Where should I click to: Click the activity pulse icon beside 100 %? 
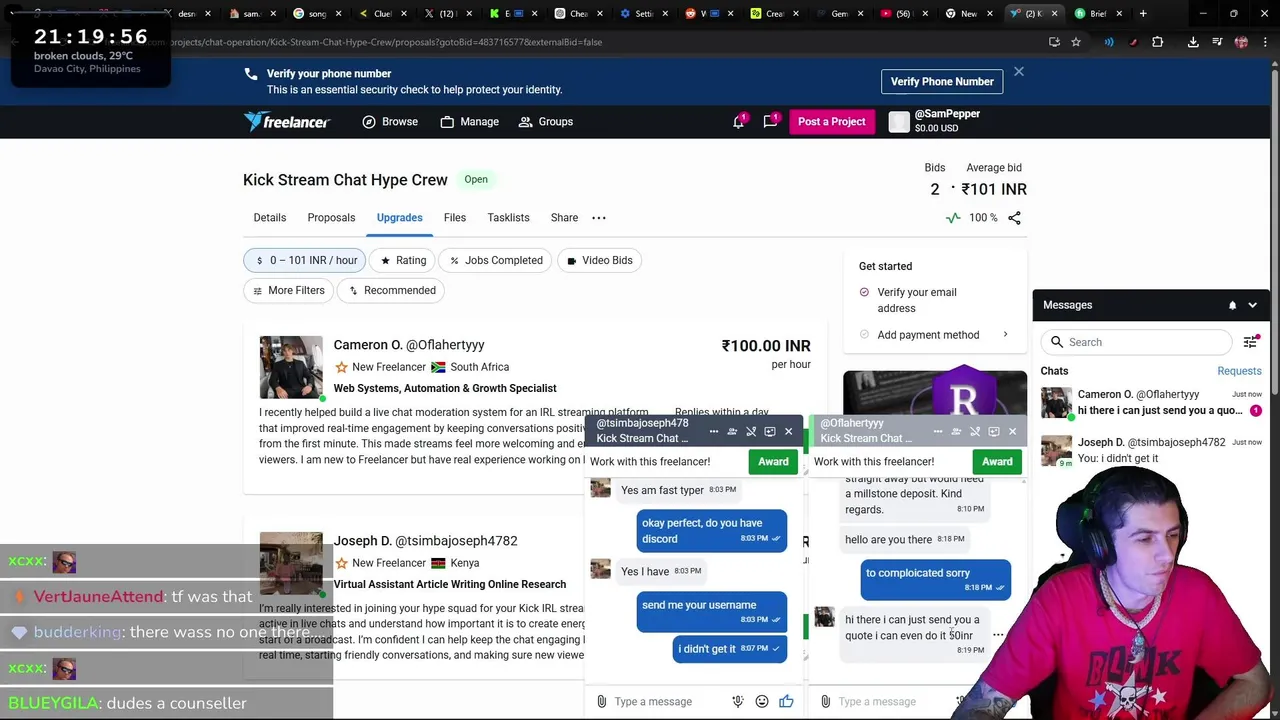pos(953,217)
